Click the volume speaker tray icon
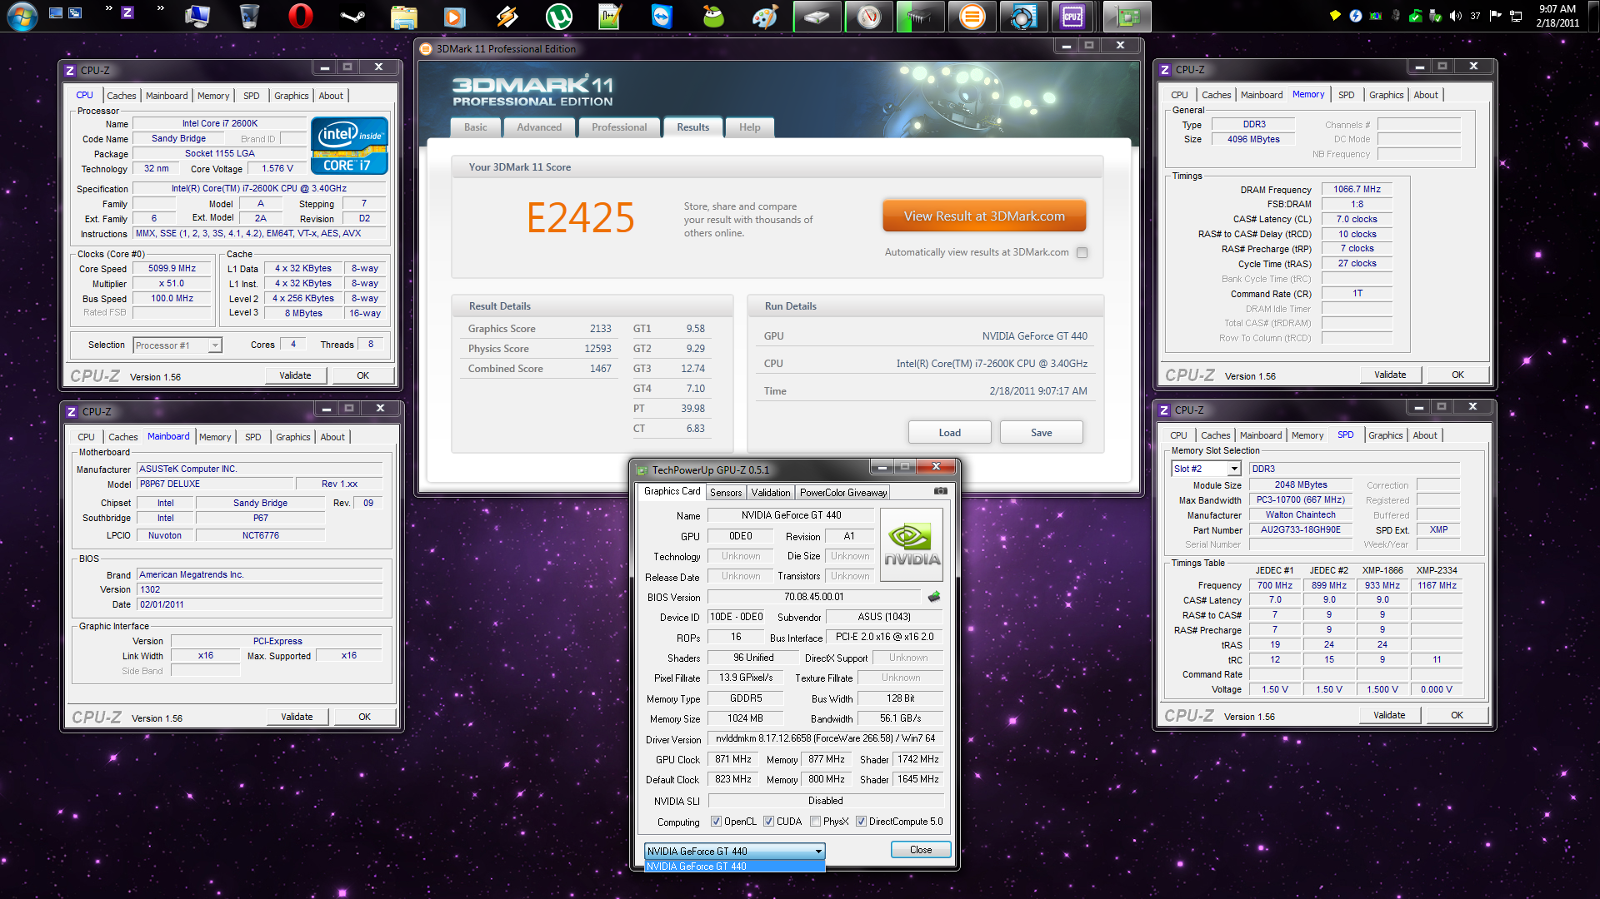Viewport: 1600px width, 899px height. tap(1455, 15)
